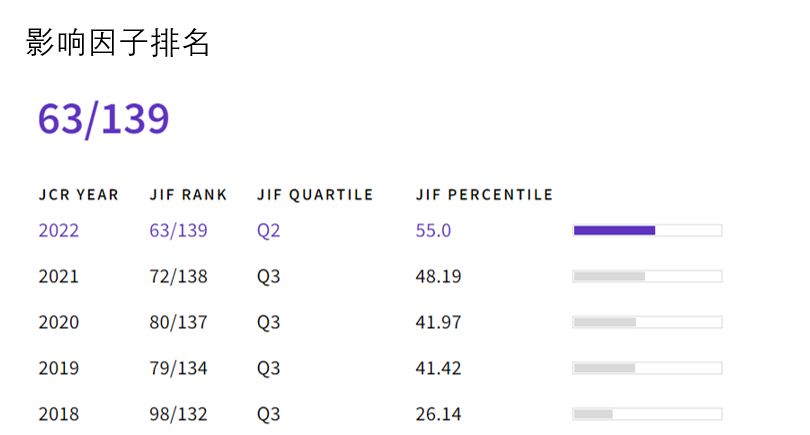
Task: Select the JIF RANK column header
Action: [188, 195]
